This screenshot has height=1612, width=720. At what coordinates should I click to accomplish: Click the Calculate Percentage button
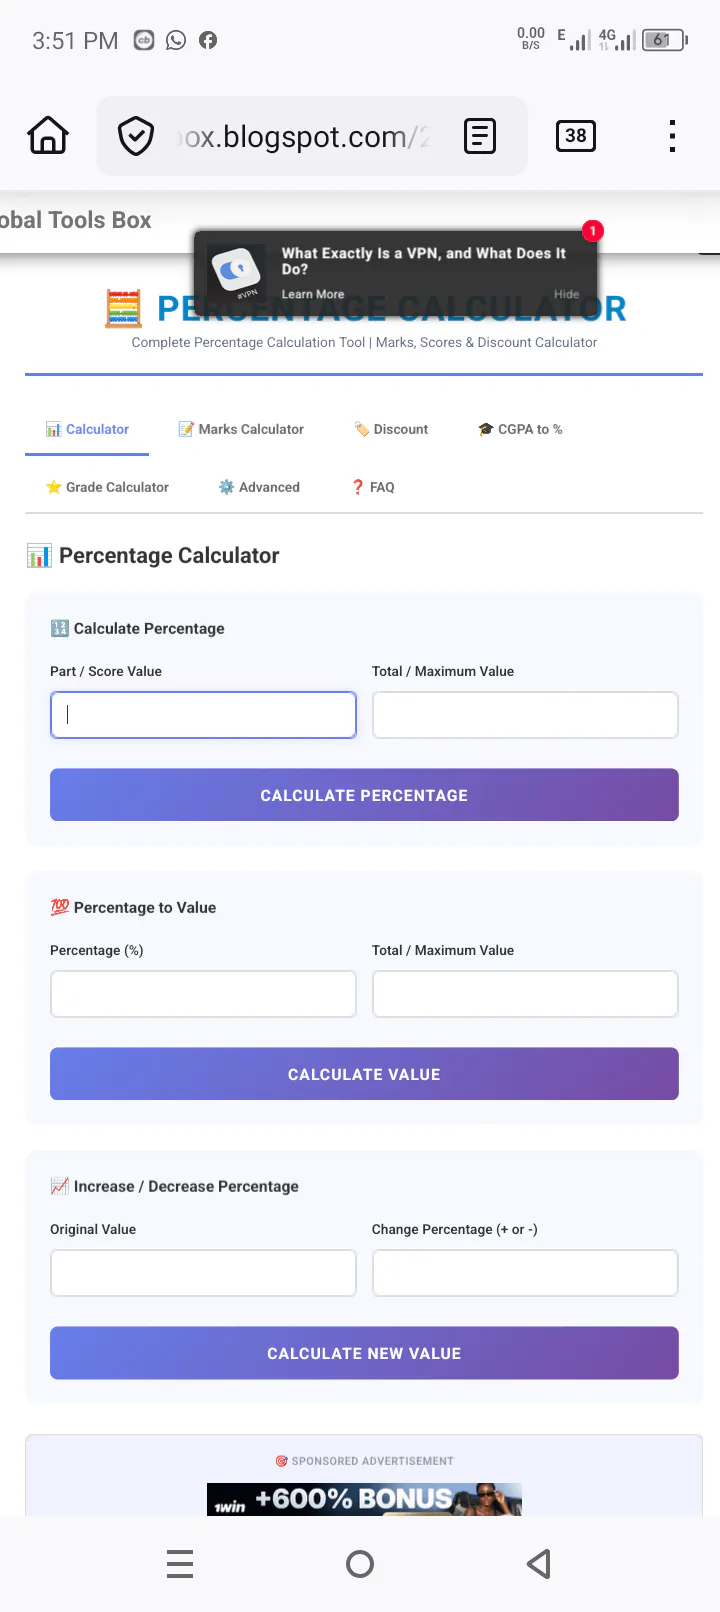tap(364, 795)
